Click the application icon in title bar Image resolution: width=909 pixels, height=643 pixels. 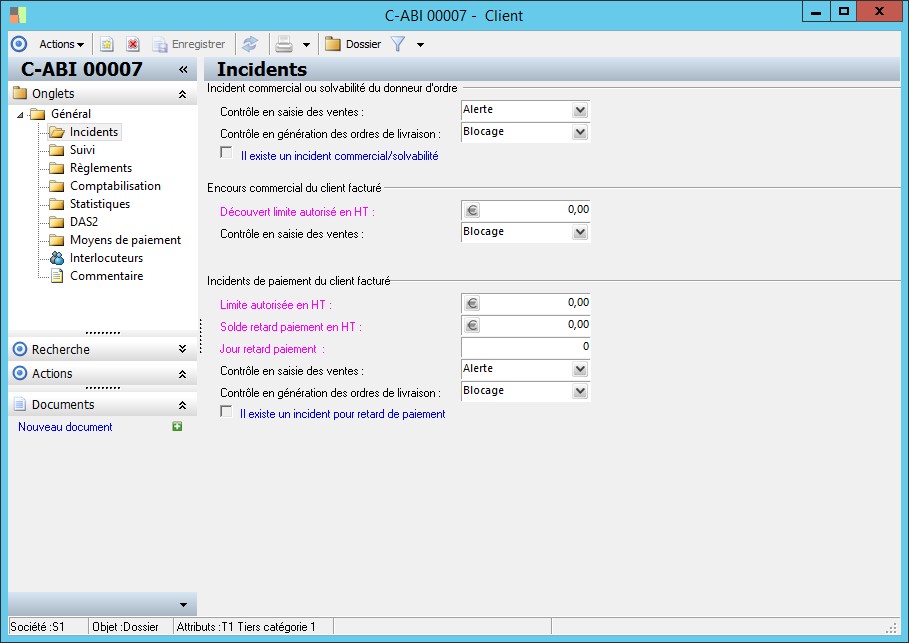tap(18, 14)
